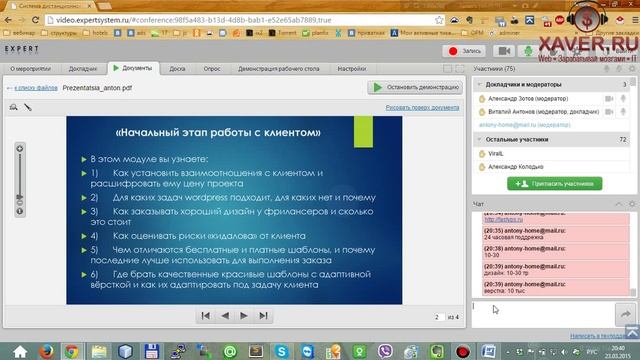Screen dimensions: 640x360
Task: Toggle camera for Александр Зотов
Action: point(609,98)
